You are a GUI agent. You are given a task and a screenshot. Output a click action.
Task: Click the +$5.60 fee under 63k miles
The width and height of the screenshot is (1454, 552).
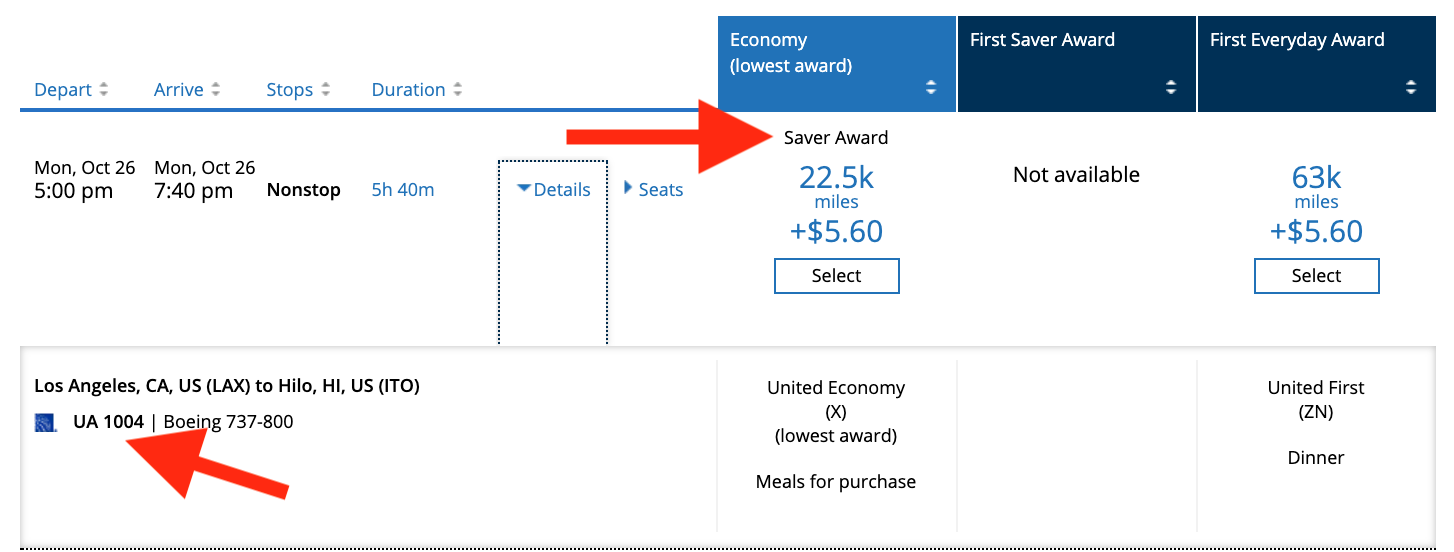point(1317,232)
